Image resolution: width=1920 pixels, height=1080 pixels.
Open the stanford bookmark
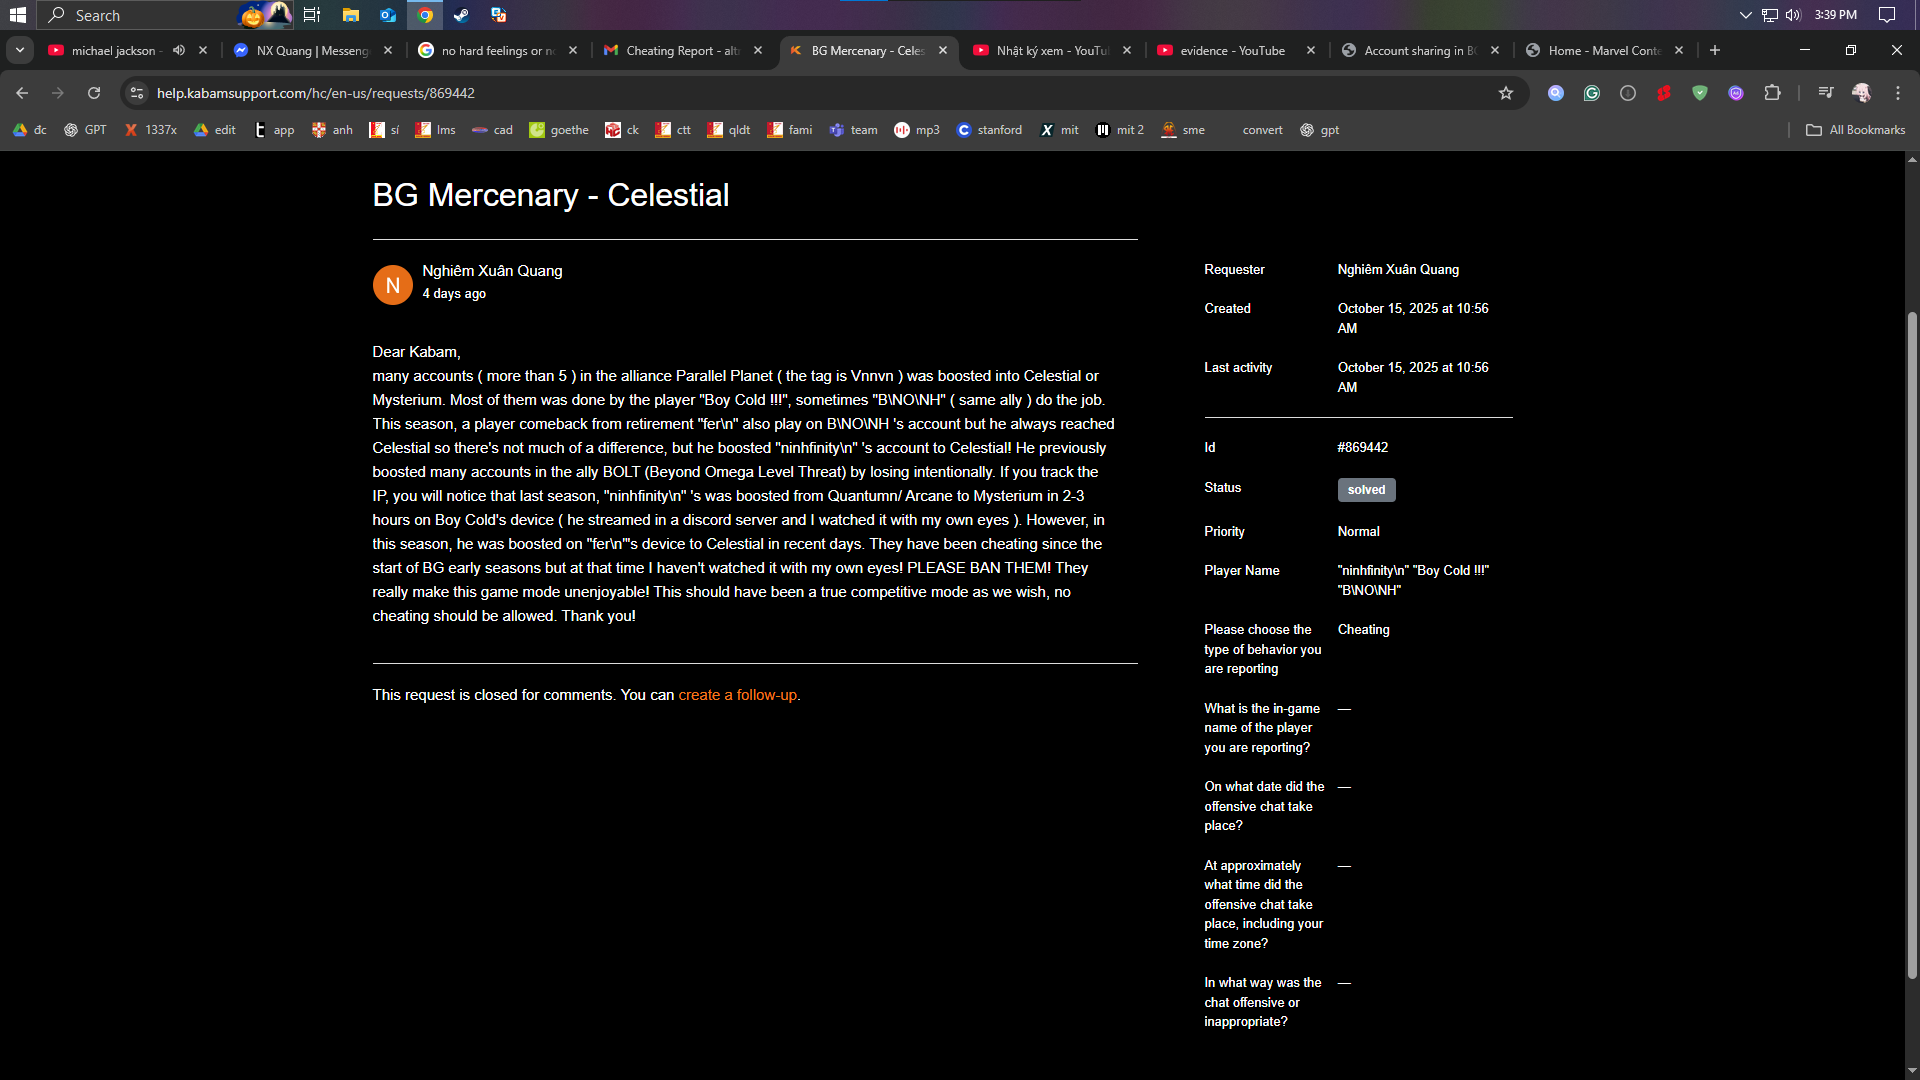[989, 130]
